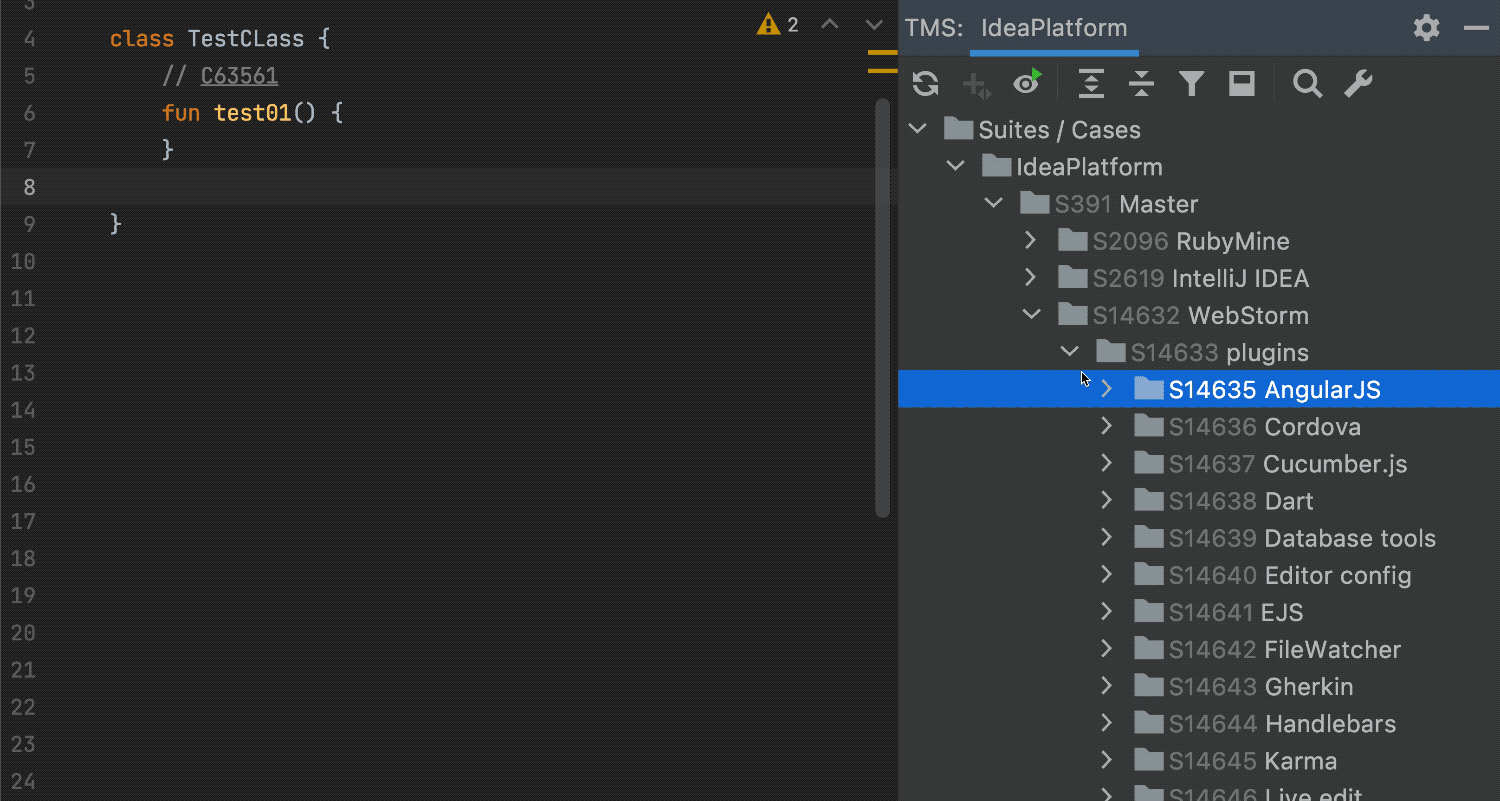Click line number 12 in gutter
1500x801 pixels.
click(23, 336)
